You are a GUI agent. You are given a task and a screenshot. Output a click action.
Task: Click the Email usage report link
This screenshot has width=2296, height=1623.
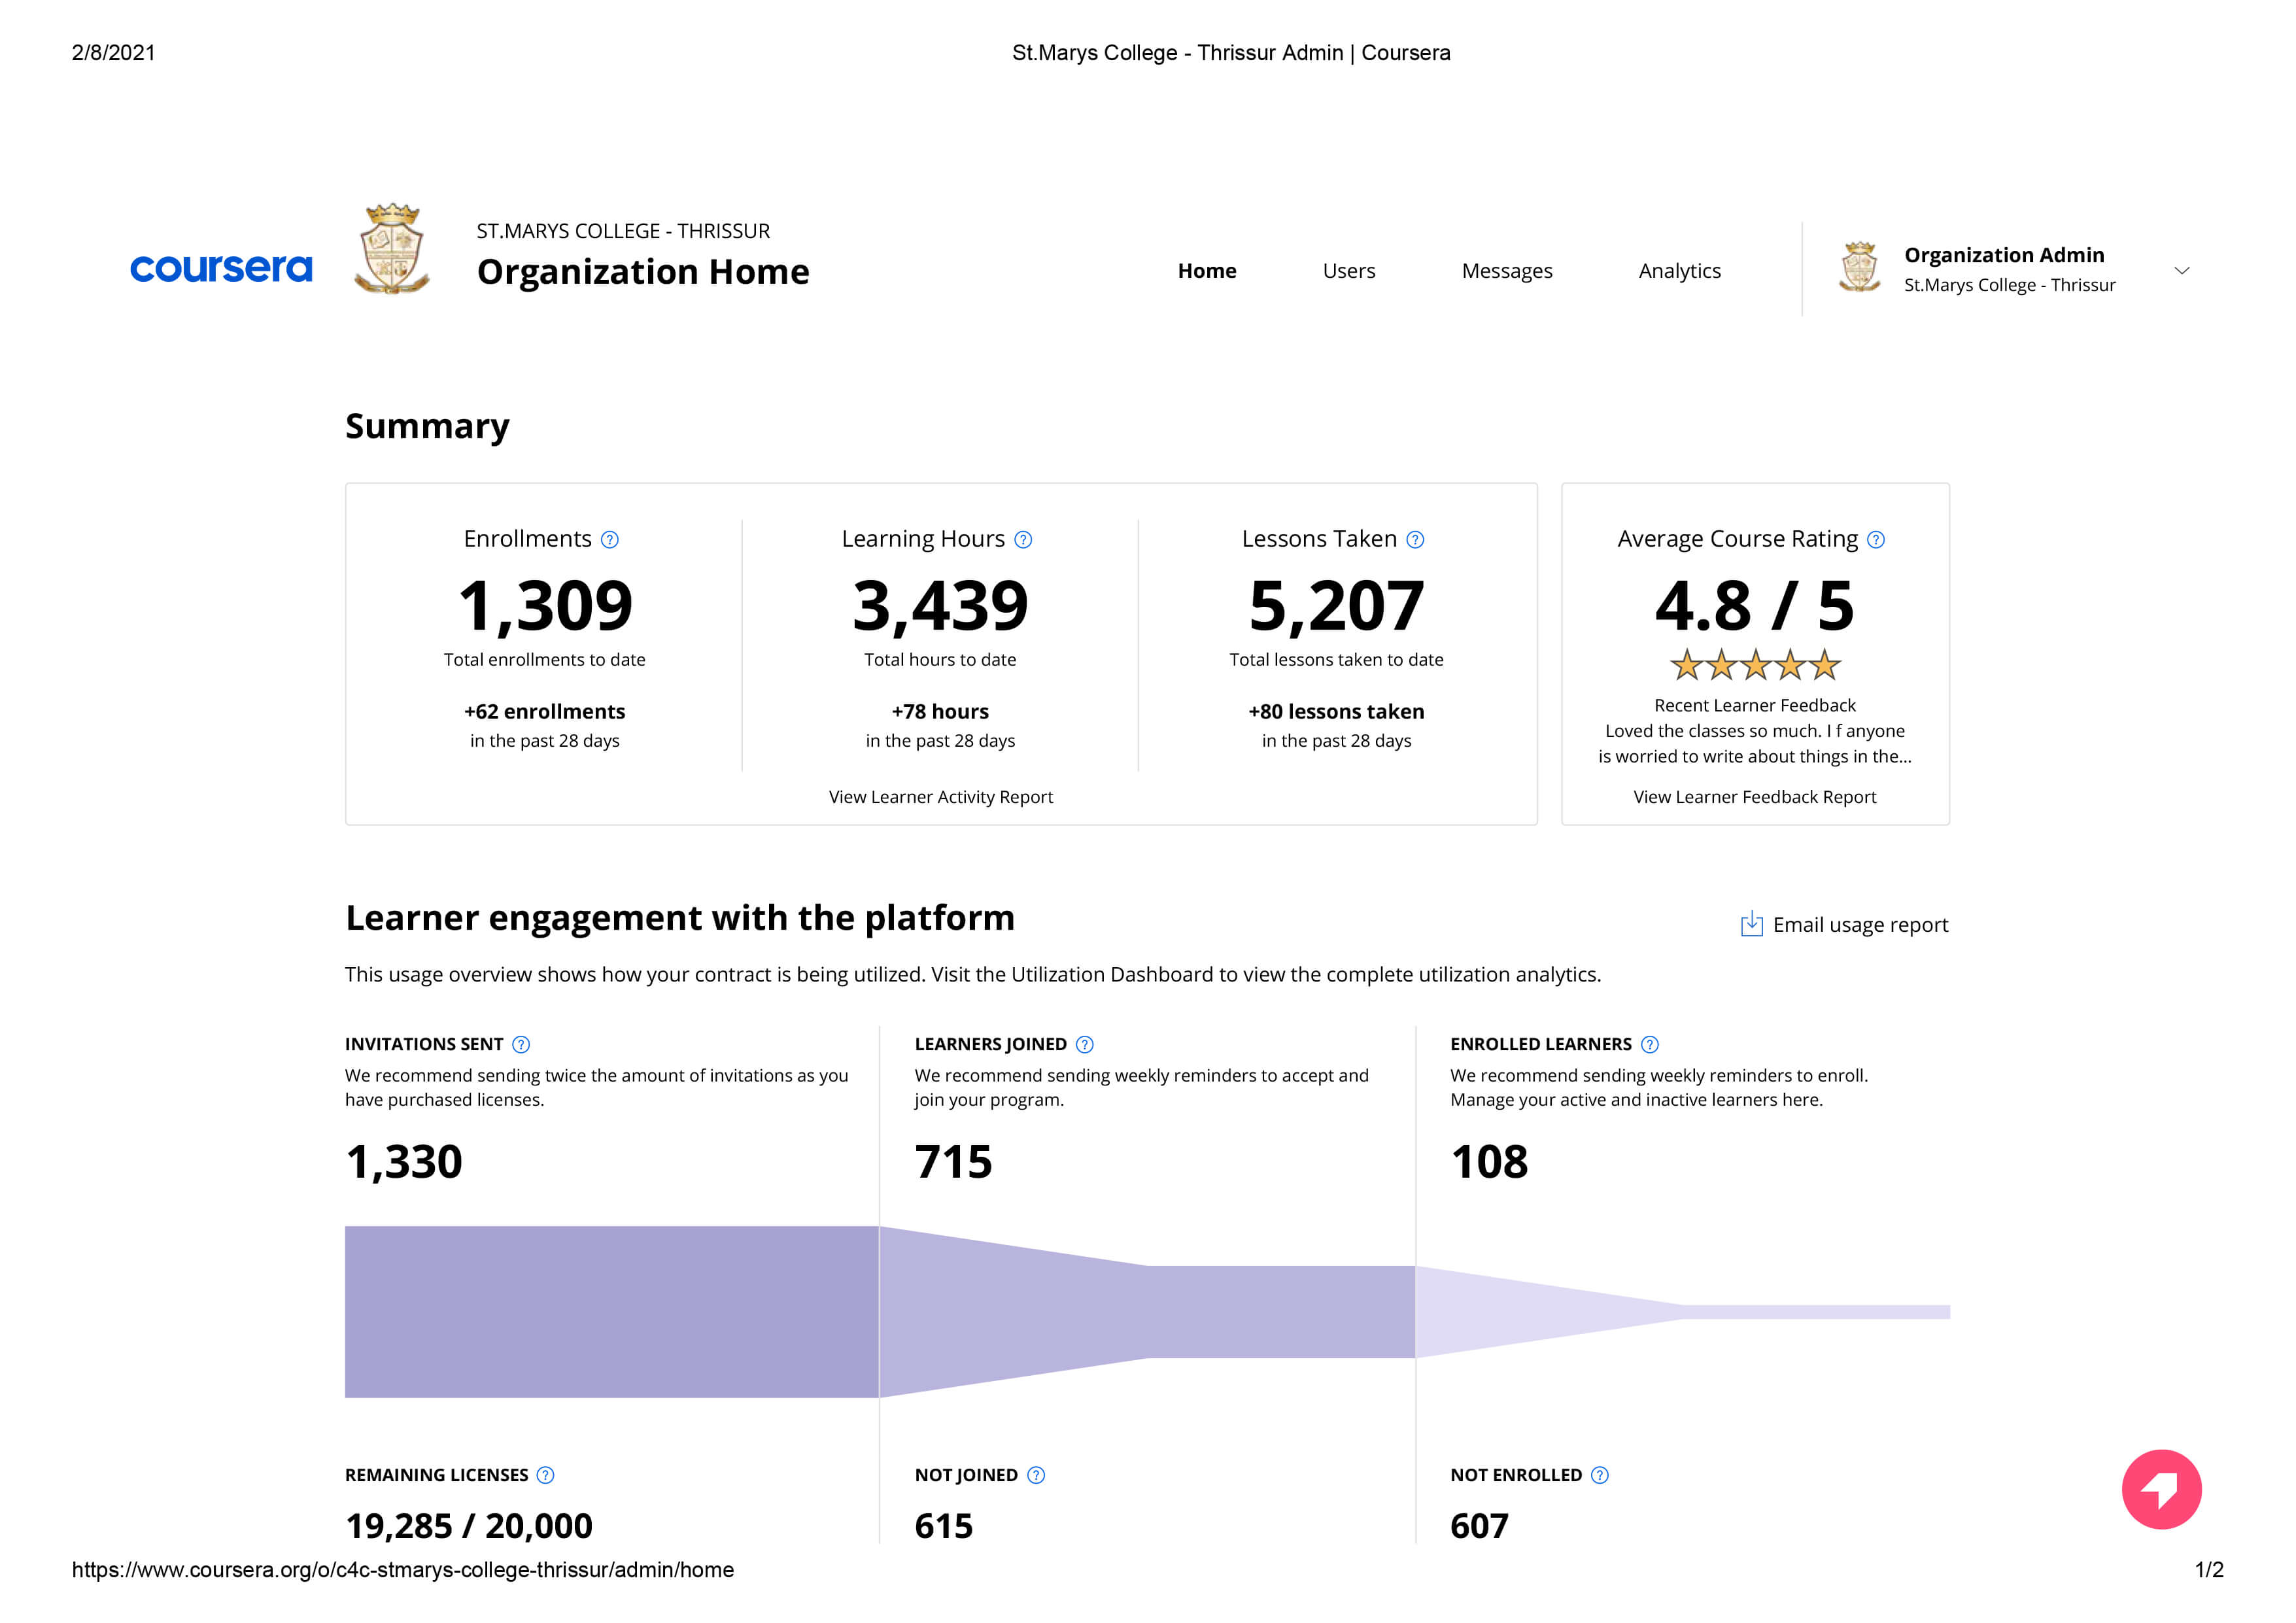[1860, 925]
